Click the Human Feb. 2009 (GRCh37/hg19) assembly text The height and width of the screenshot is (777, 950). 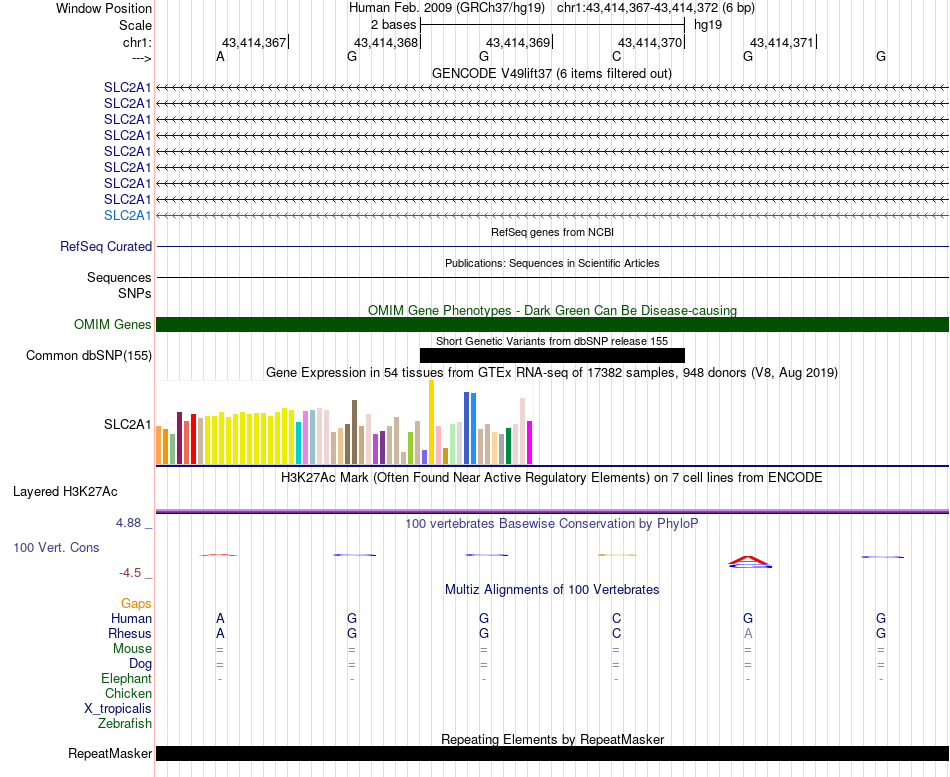447,8
